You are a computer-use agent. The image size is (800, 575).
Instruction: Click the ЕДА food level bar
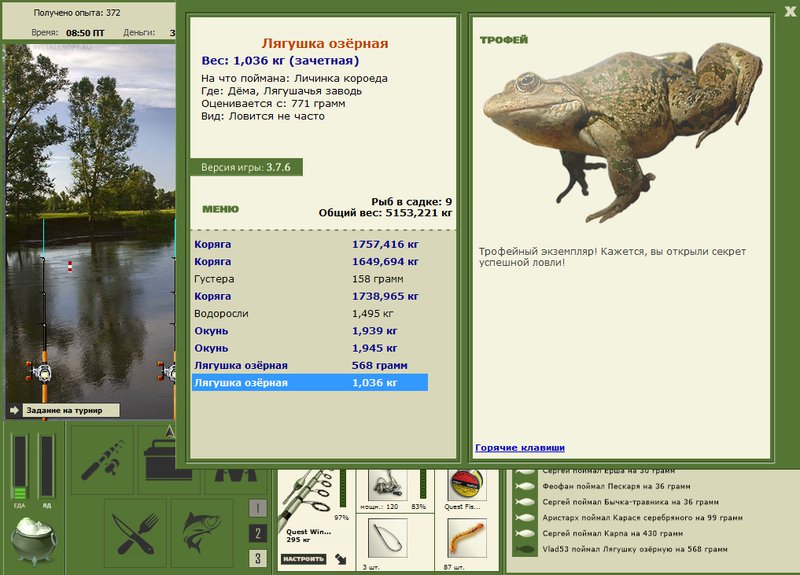click(x=20, y=467)
